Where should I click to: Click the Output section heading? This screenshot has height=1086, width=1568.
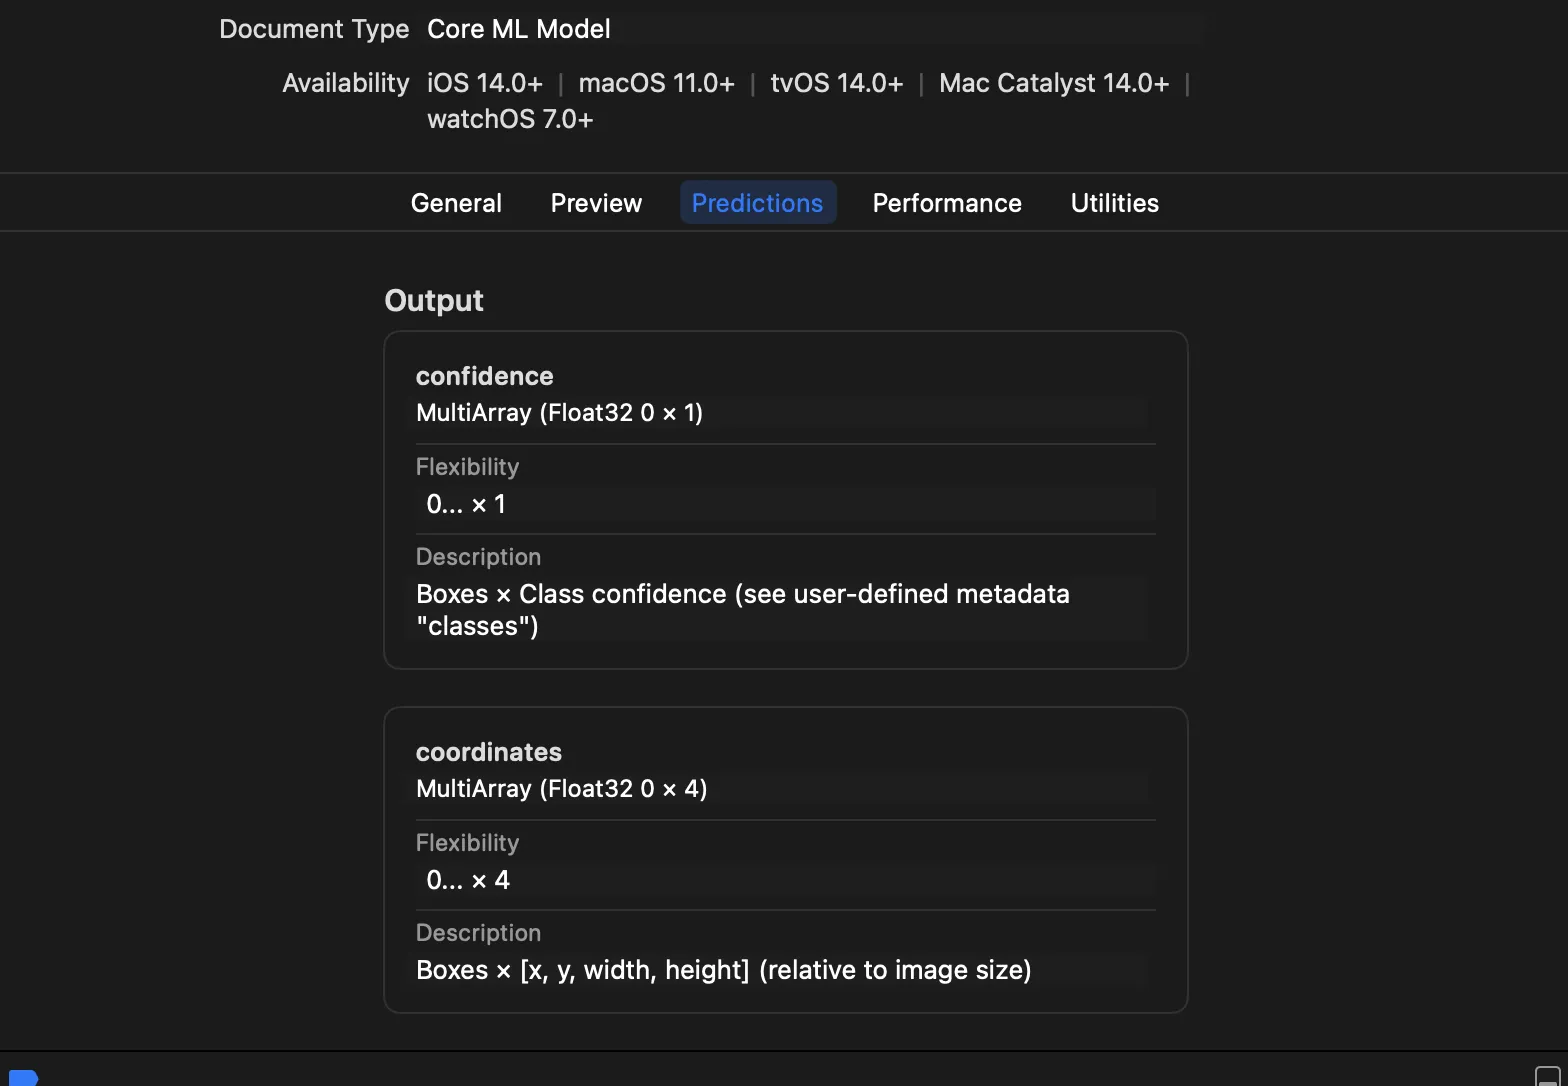(434, 301)
